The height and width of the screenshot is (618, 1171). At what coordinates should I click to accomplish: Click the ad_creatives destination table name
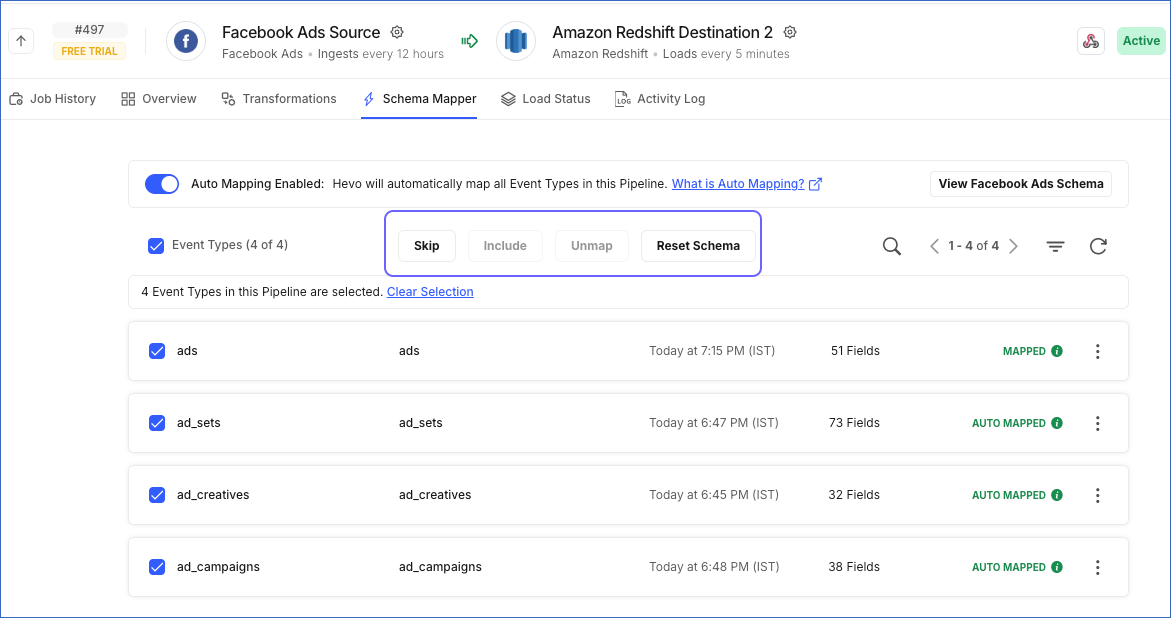coord(435,495)
